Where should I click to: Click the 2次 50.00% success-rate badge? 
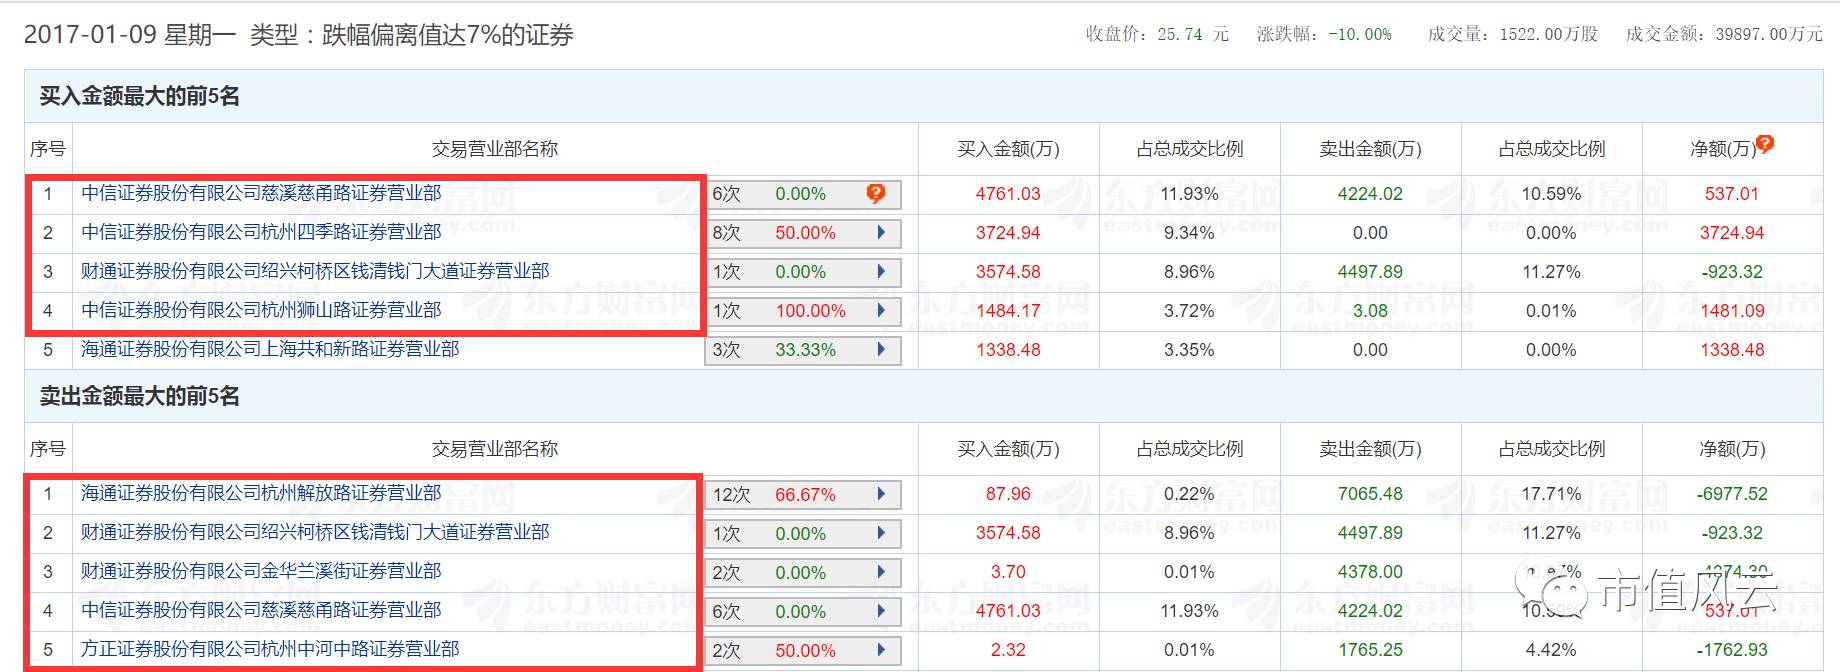click(803, 650)
